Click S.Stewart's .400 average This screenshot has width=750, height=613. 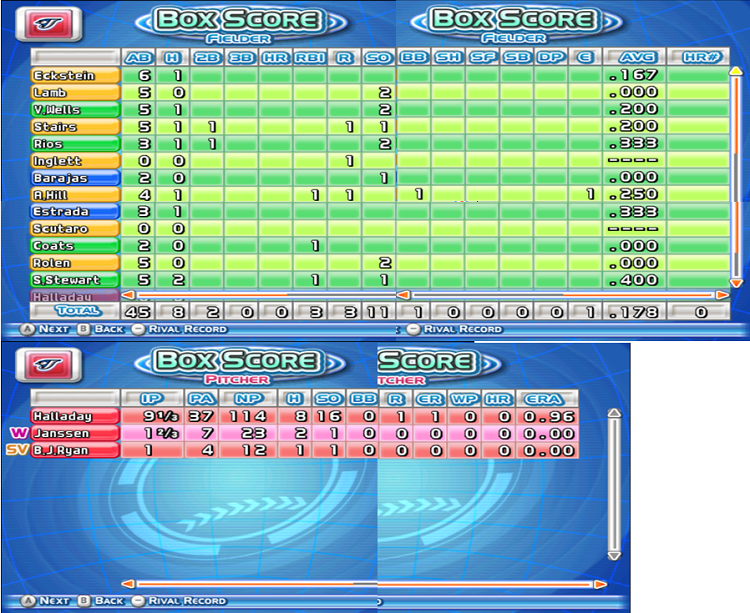click(x=634, y=280)
